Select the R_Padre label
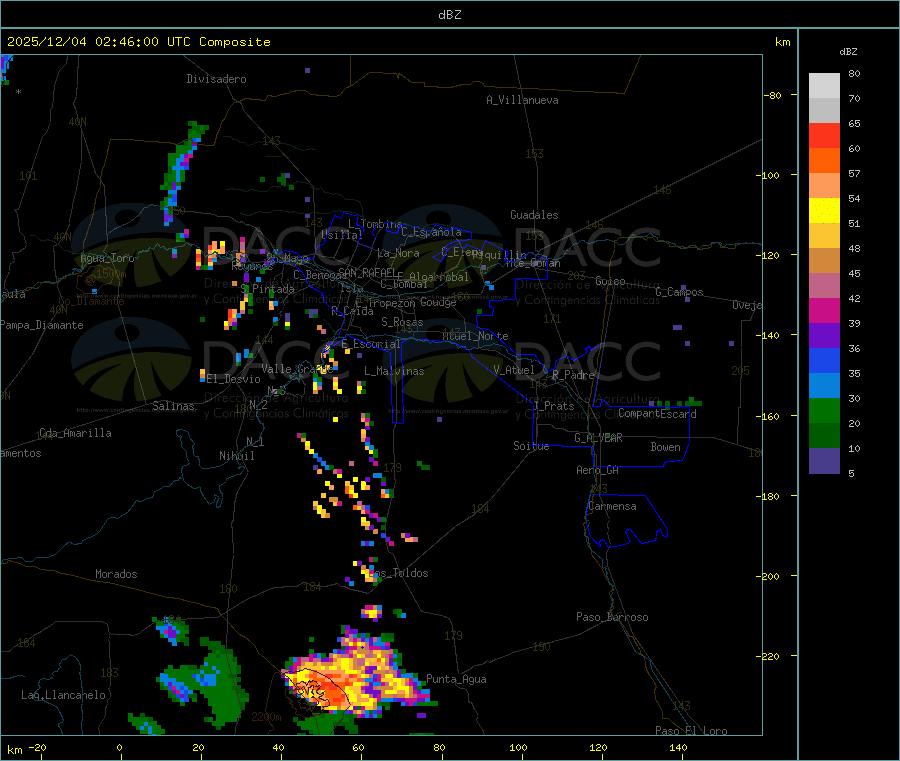The width and height of the screenshot is (900, 761). (x=573, y=375)
